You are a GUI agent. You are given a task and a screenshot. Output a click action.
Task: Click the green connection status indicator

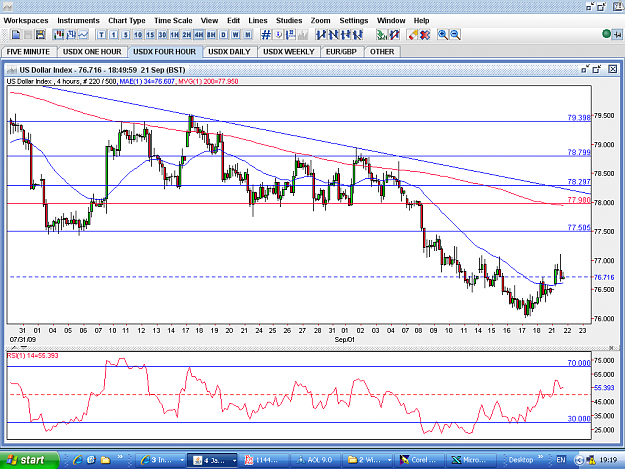tap(606, 34)
